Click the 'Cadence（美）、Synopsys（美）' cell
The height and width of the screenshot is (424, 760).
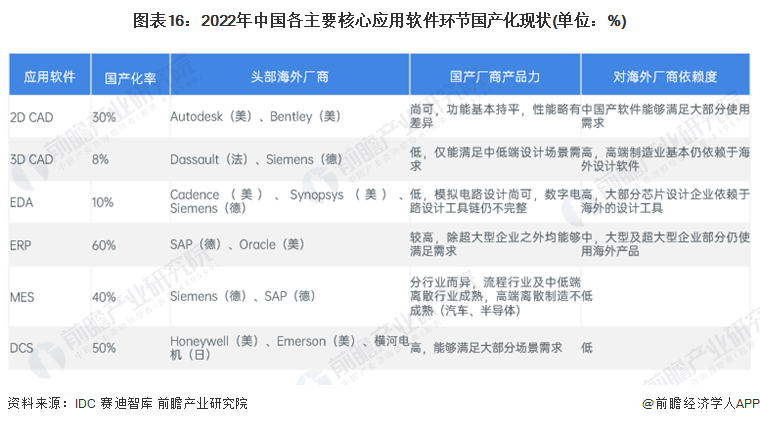pos(289,202)
